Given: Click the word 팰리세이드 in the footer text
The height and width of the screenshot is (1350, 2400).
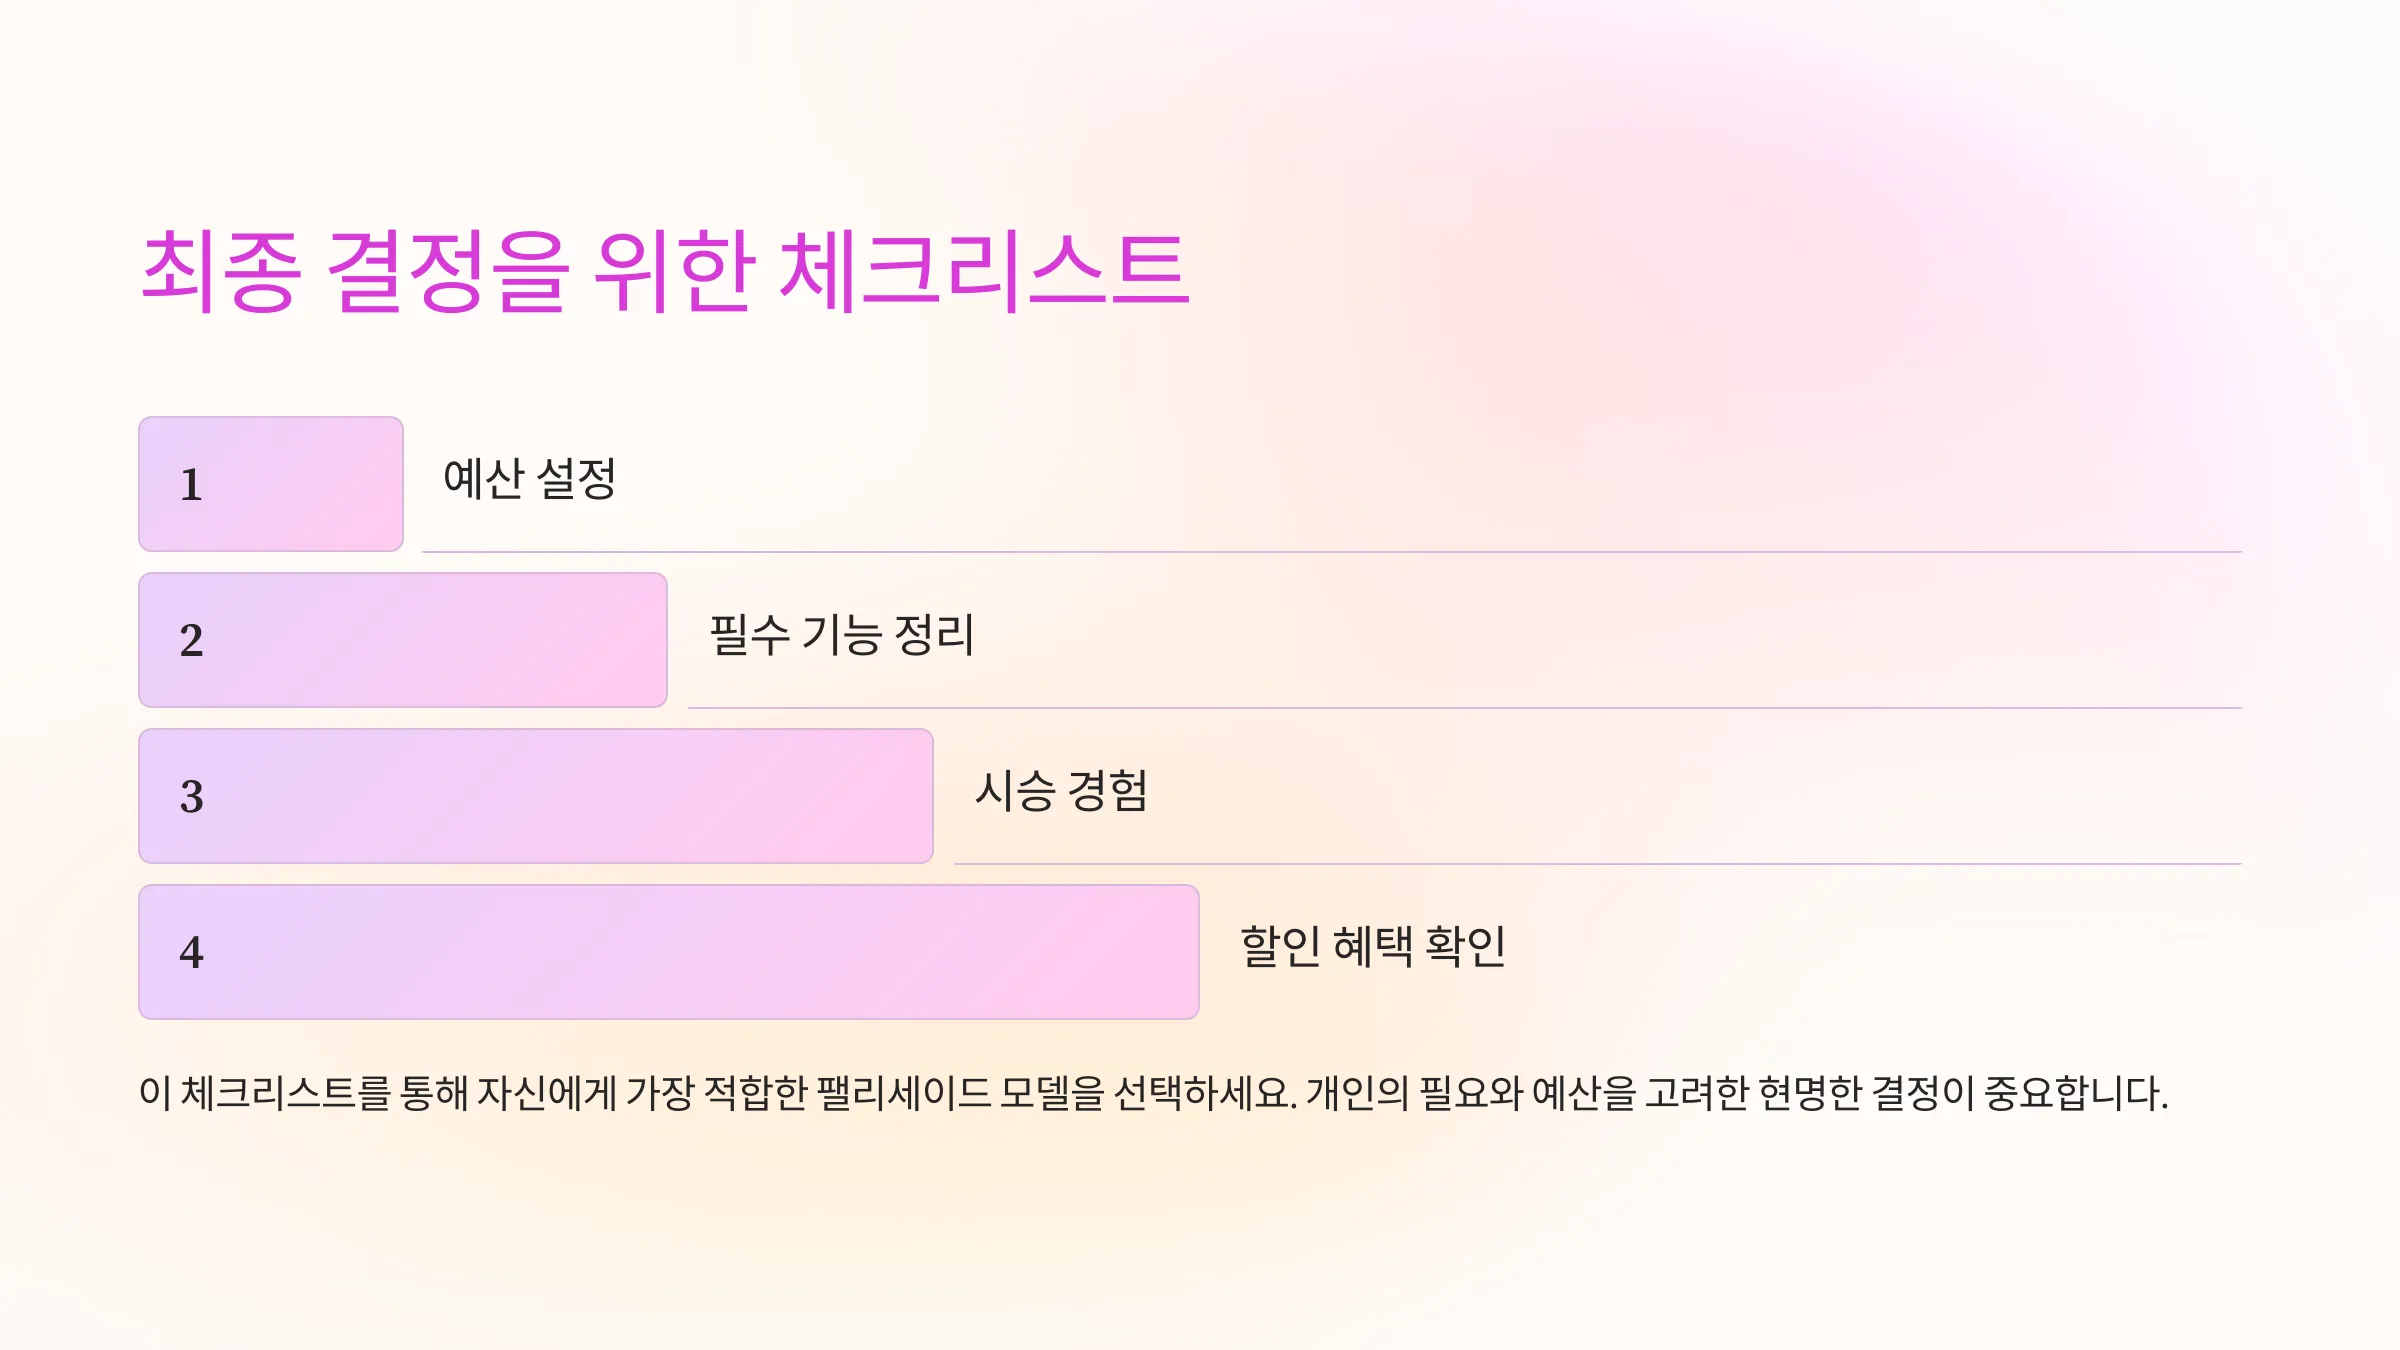Looking at the screenshot, I should coord(903,1093).
